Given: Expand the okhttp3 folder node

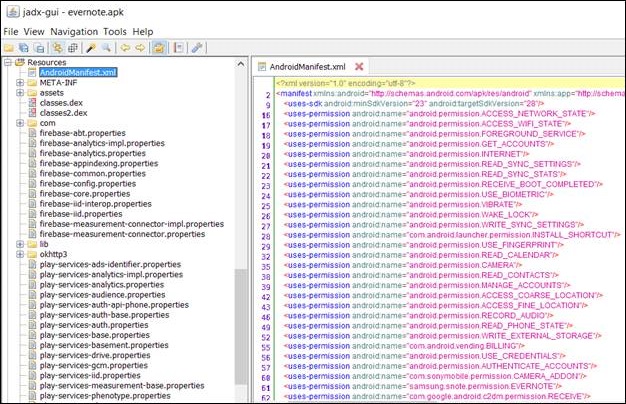Looking at the screenshot, I should pos(20,254).
